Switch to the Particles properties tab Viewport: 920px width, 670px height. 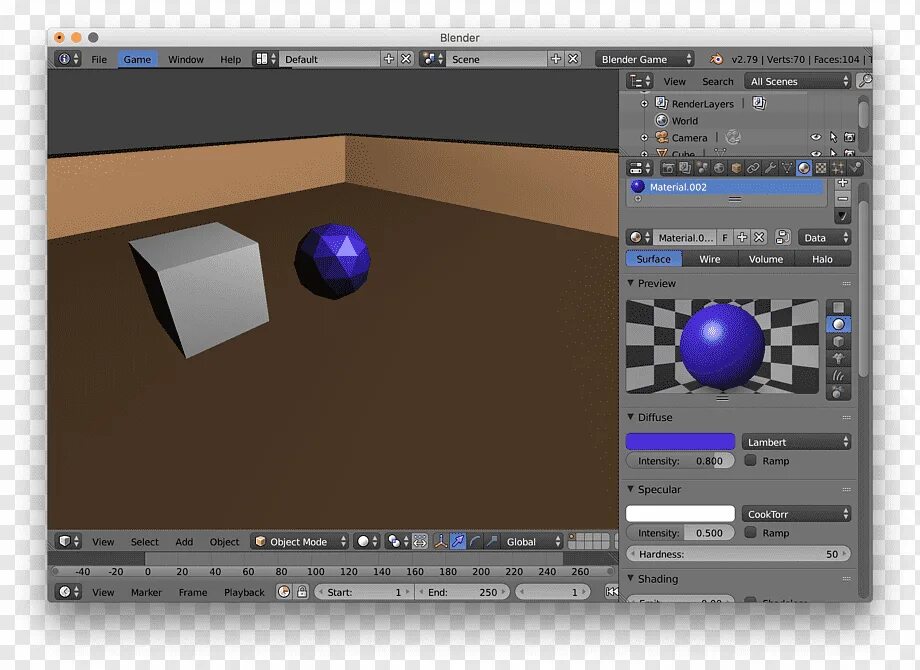click(x=838, y=168)
